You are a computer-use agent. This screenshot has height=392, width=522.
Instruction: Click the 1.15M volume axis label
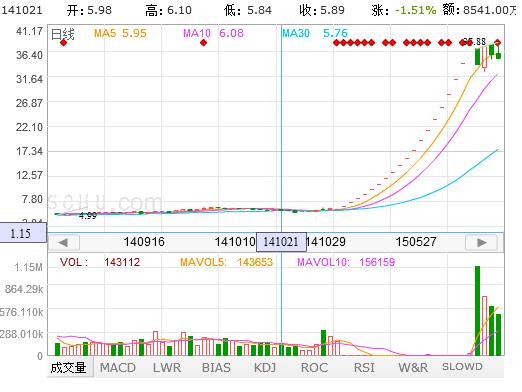click(29, 267)
